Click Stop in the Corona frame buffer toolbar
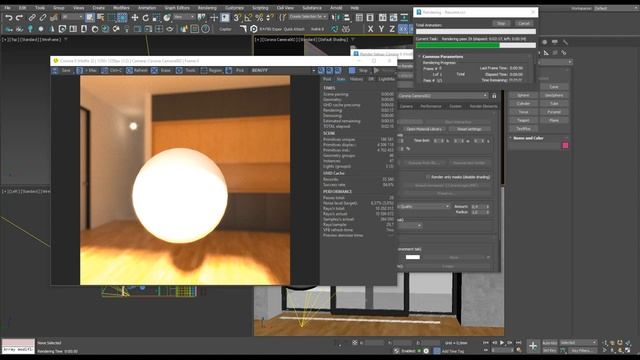The height and width of the screenshot is (360, 640). [359, 71]
